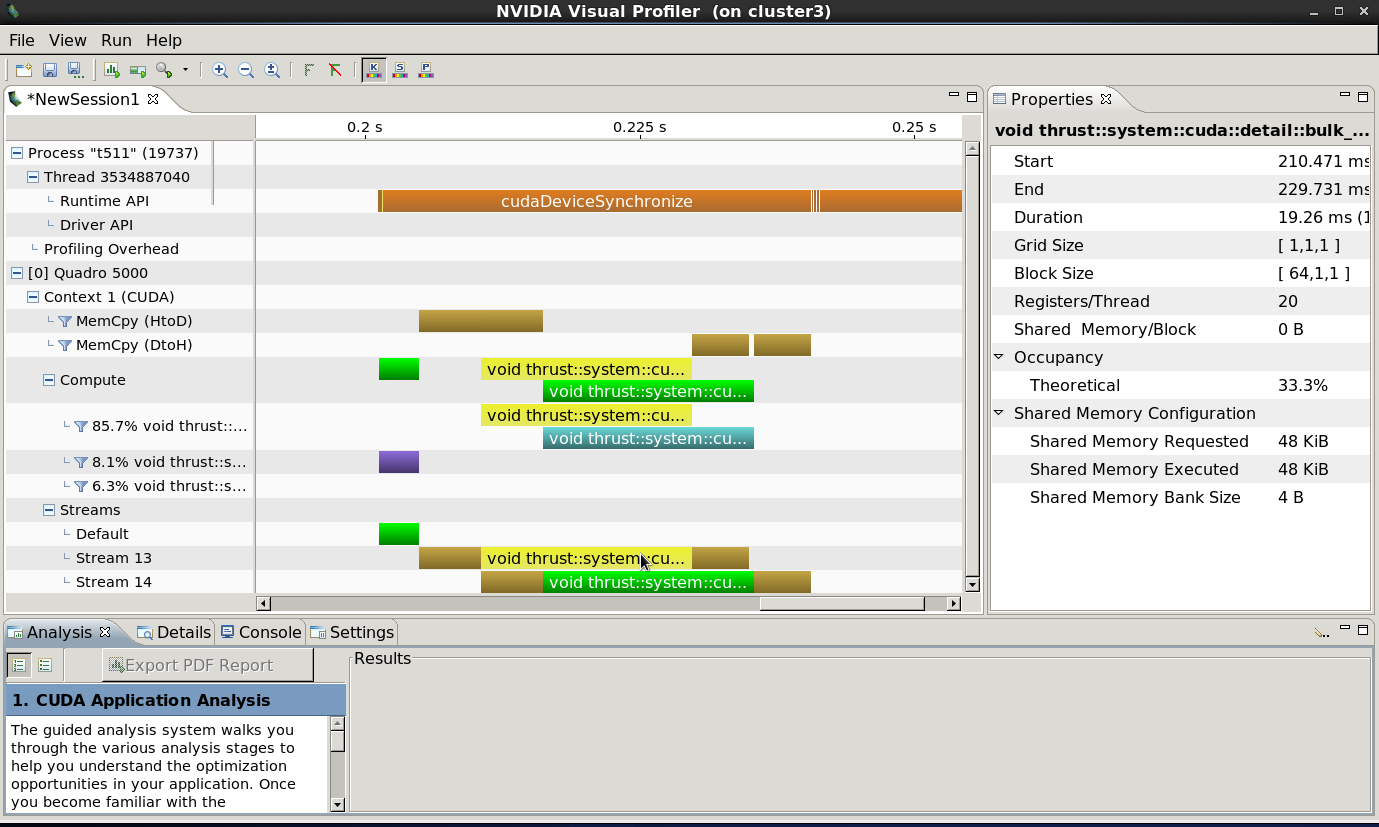Maximize the Properties view

[x=1363, y=97]
